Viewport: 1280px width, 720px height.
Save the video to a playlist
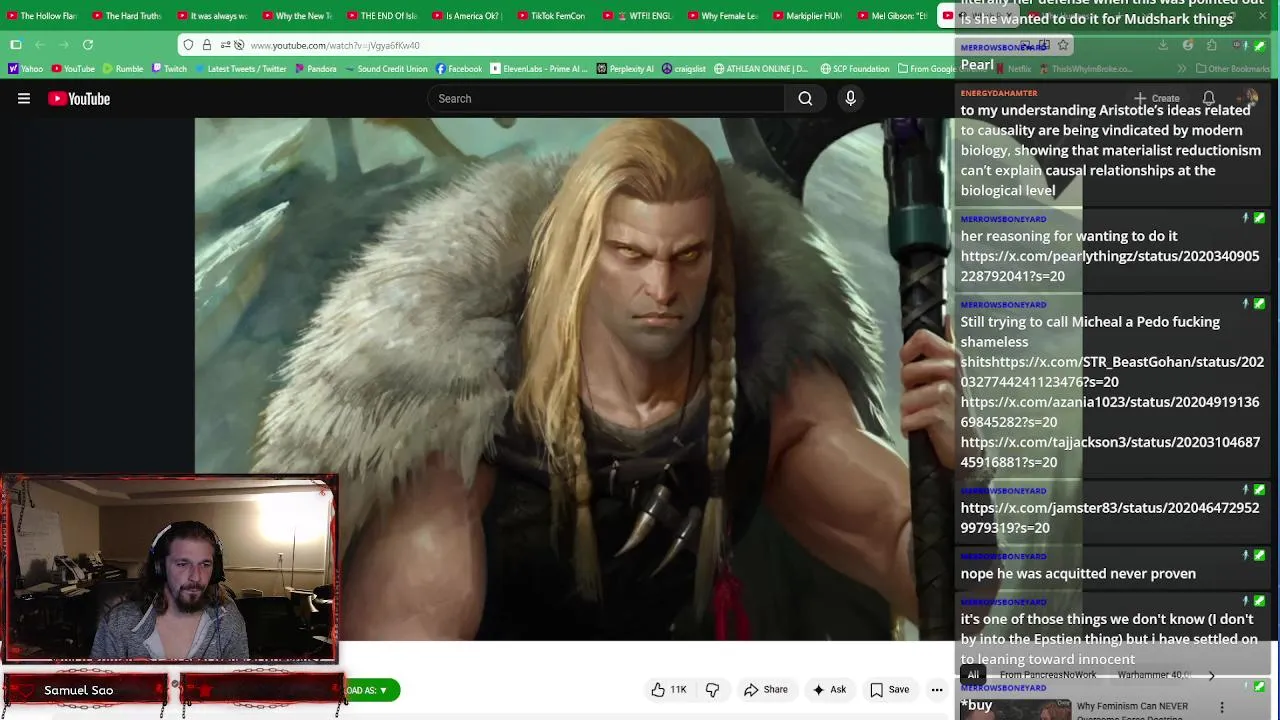(889, 689)
